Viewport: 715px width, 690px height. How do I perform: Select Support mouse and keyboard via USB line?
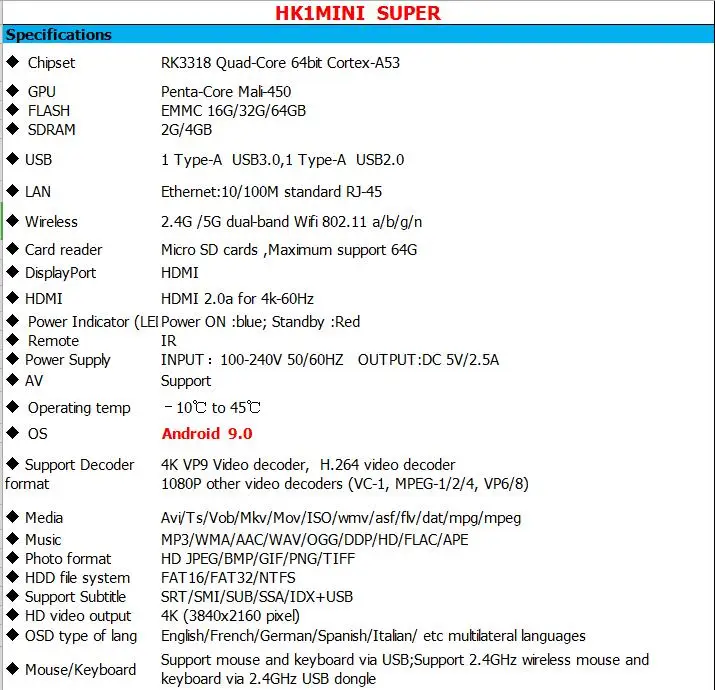click(405, 660)
